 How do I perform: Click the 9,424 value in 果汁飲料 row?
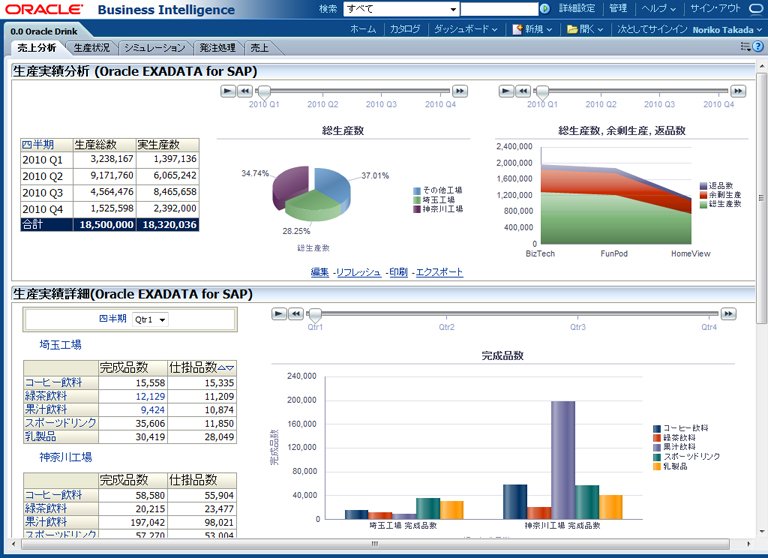point(153,410)
